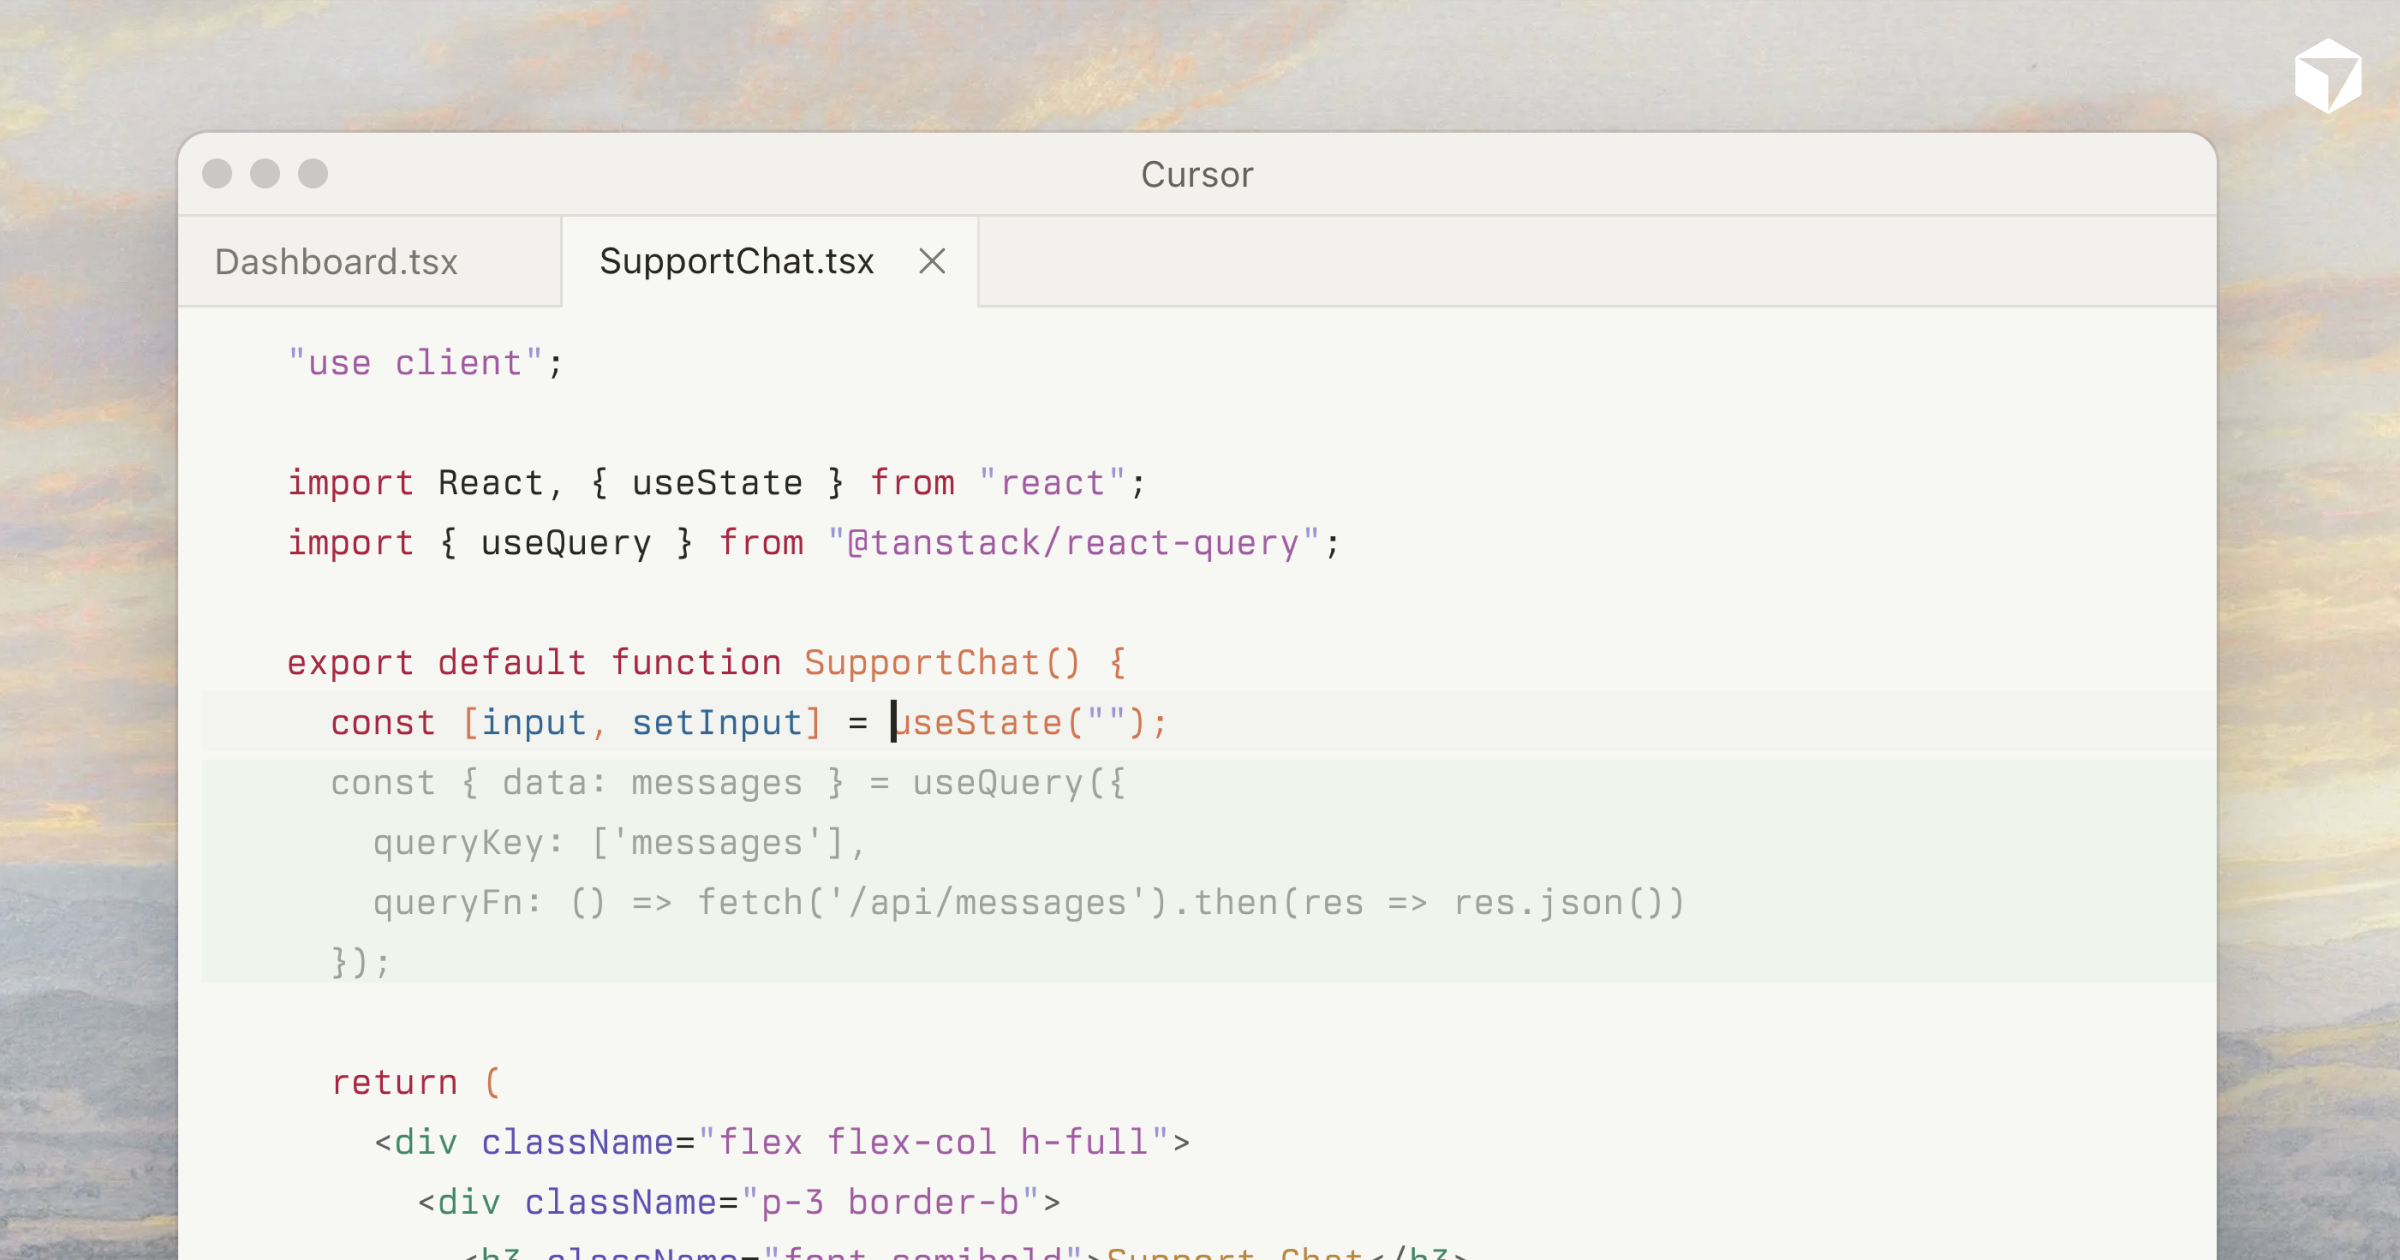
Task: Click the middle gray window control dot
Action: pos(265,174)
